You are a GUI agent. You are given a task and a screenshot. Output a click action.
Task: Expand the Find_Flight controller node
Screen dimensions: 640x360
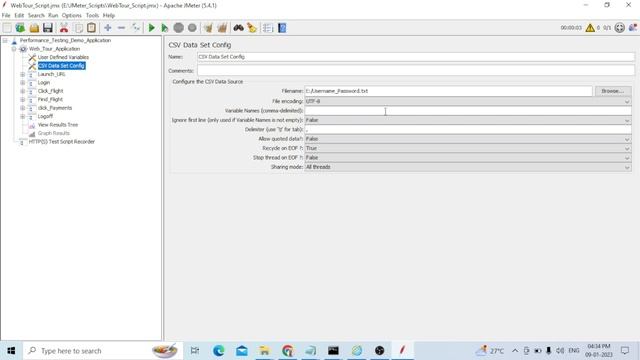(x=23, y=100)
